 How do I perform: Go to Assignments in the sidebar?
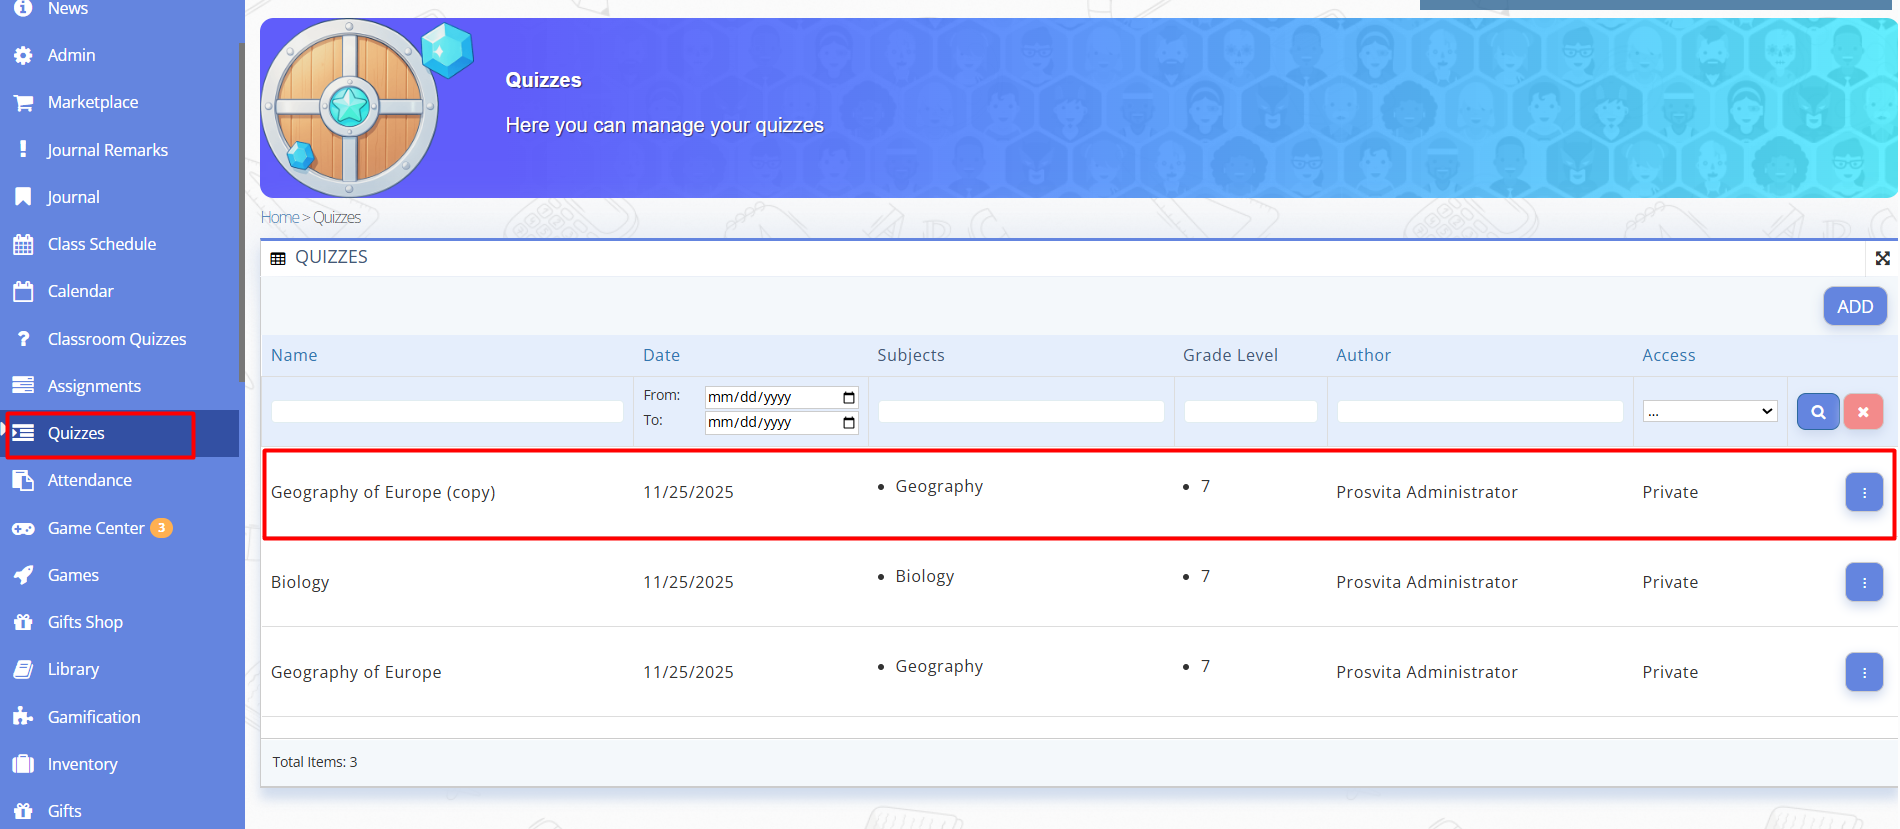[94, 386]
